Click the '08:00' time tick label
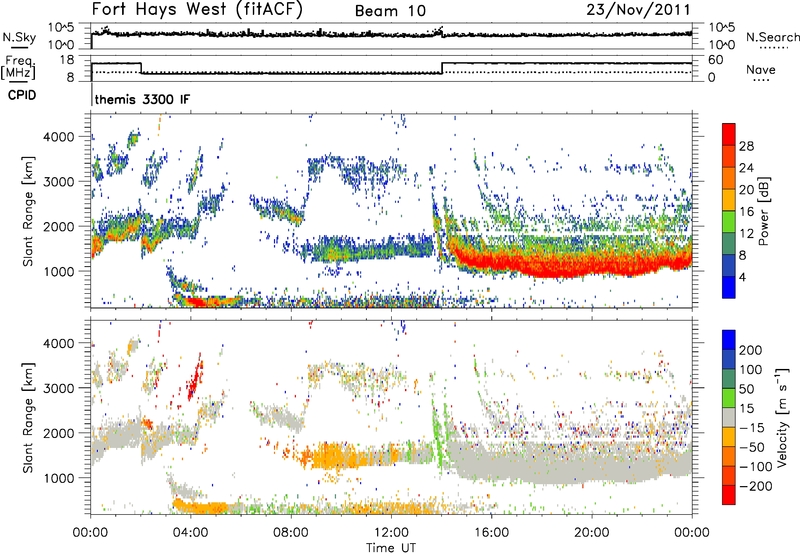The height and width of the screenshot is (554, 800). tap(291, 533)
